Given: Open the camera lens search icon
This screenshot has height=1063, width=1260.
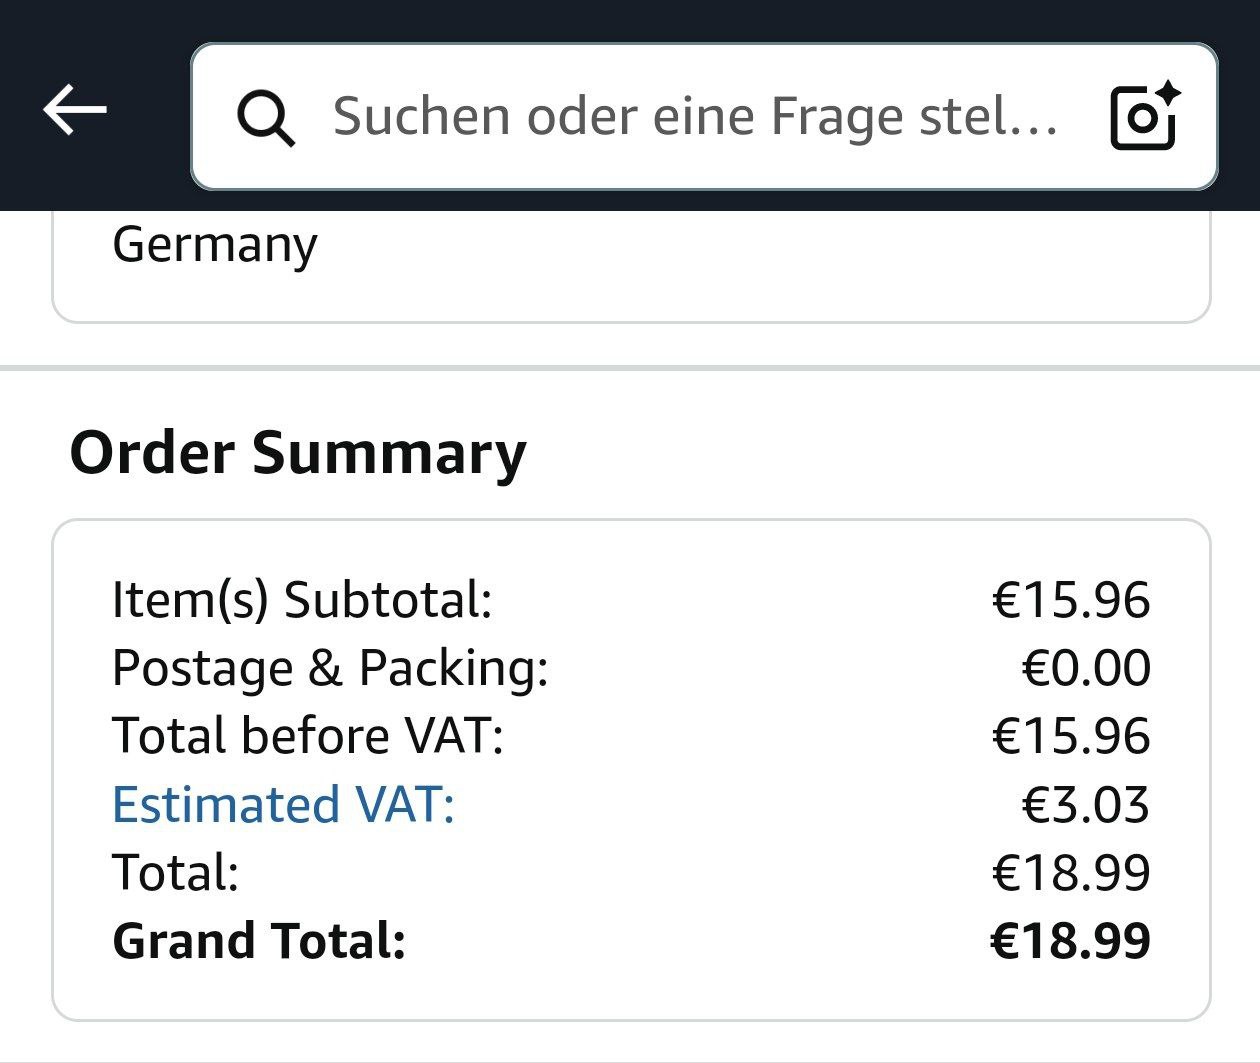Looking at the screenshot, I should tap(1145, 117).
